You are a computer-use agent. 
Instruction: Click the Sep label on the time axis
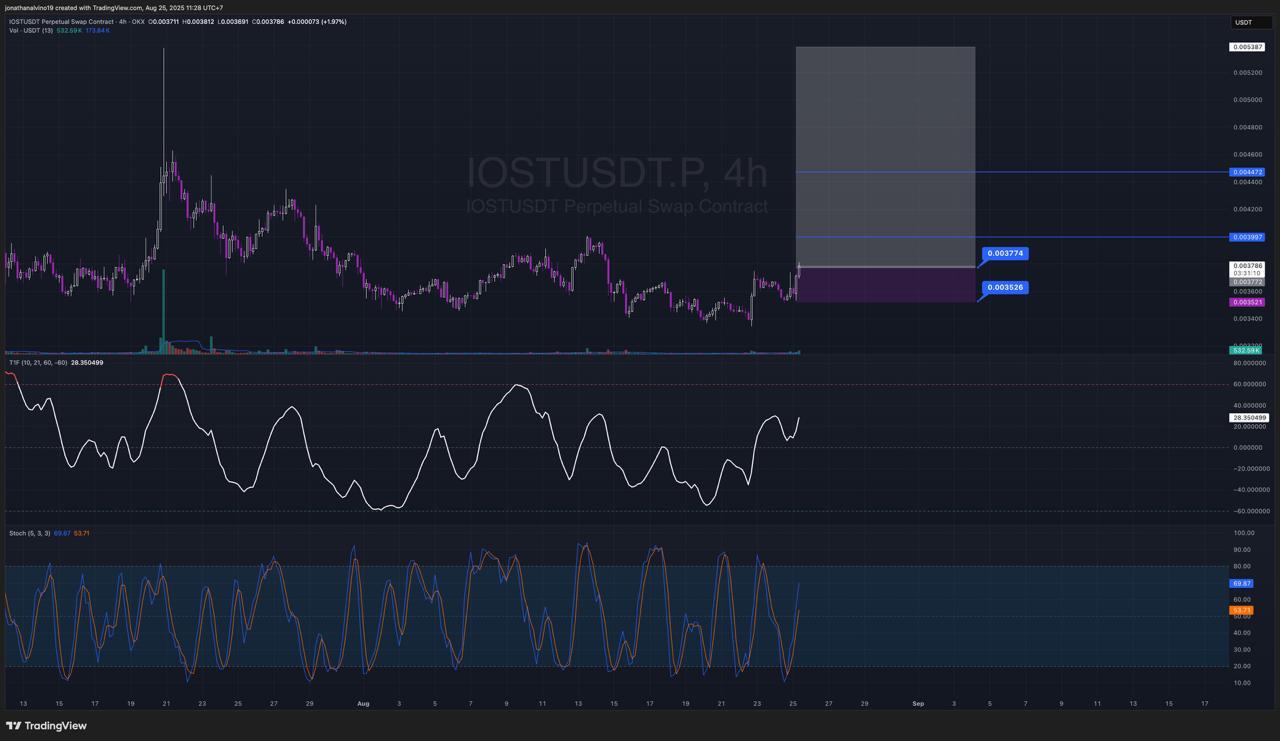click(x=918, y=704)
